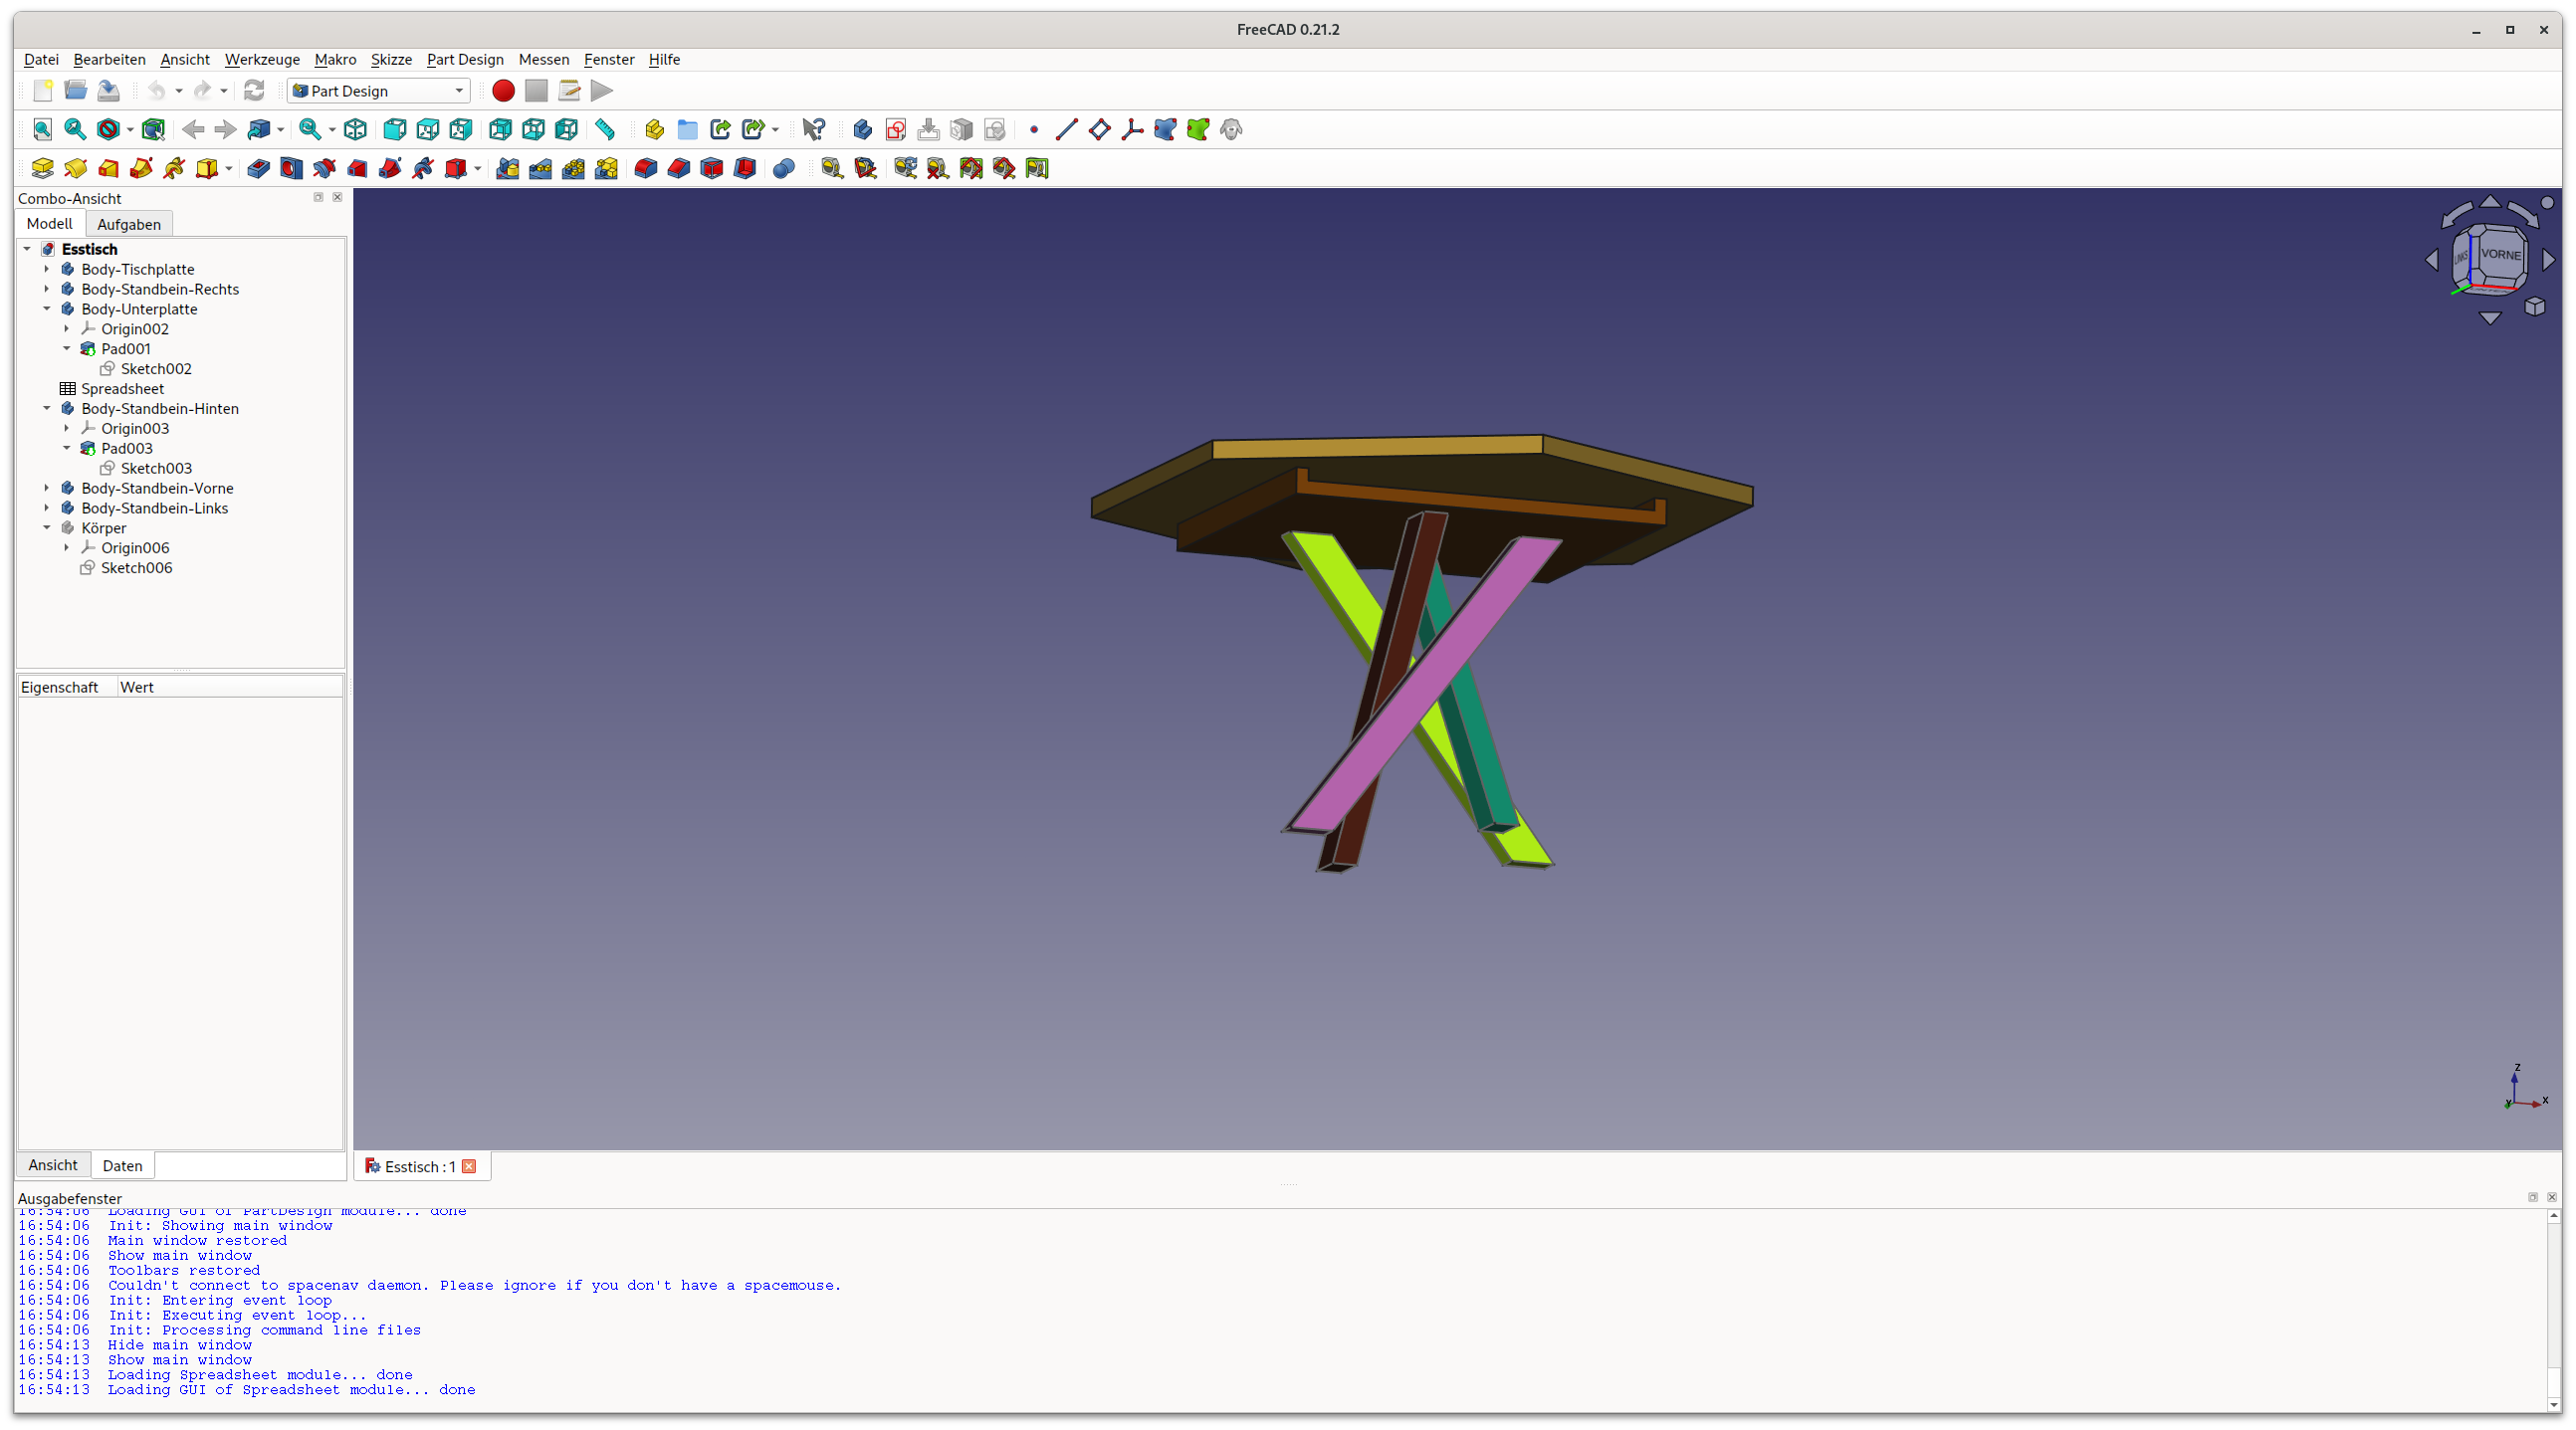Select the Boolean operation tool
Screen dimensions: 2576x1430
point(784,168)
